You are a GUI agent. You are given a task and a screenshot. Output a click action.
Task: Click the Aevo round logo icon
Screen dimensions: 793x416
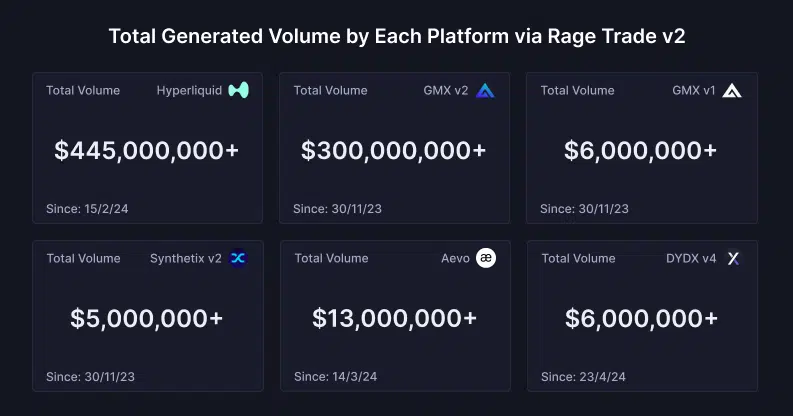click(485, 258)
